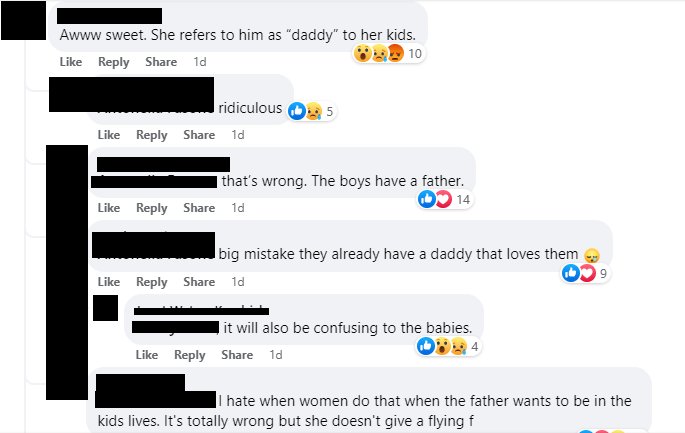This screenshot has height=433, width=685.
Task: Like the "boys have a father" comment
Action: pyautogui.click(x=109, y=208)
